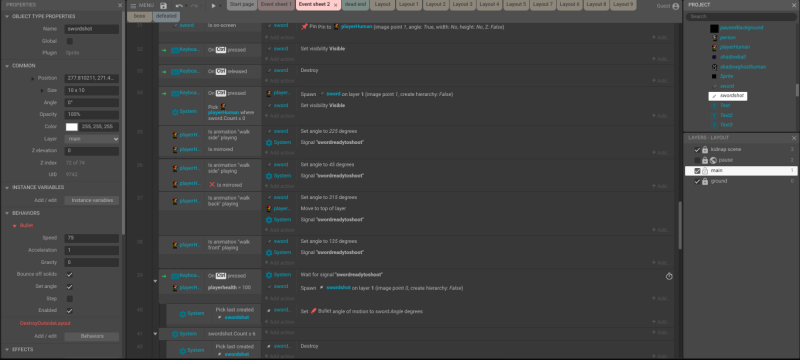Toggle visibility of ground layer
This screenshot has height=360, width=800.
tap(697, 182)
